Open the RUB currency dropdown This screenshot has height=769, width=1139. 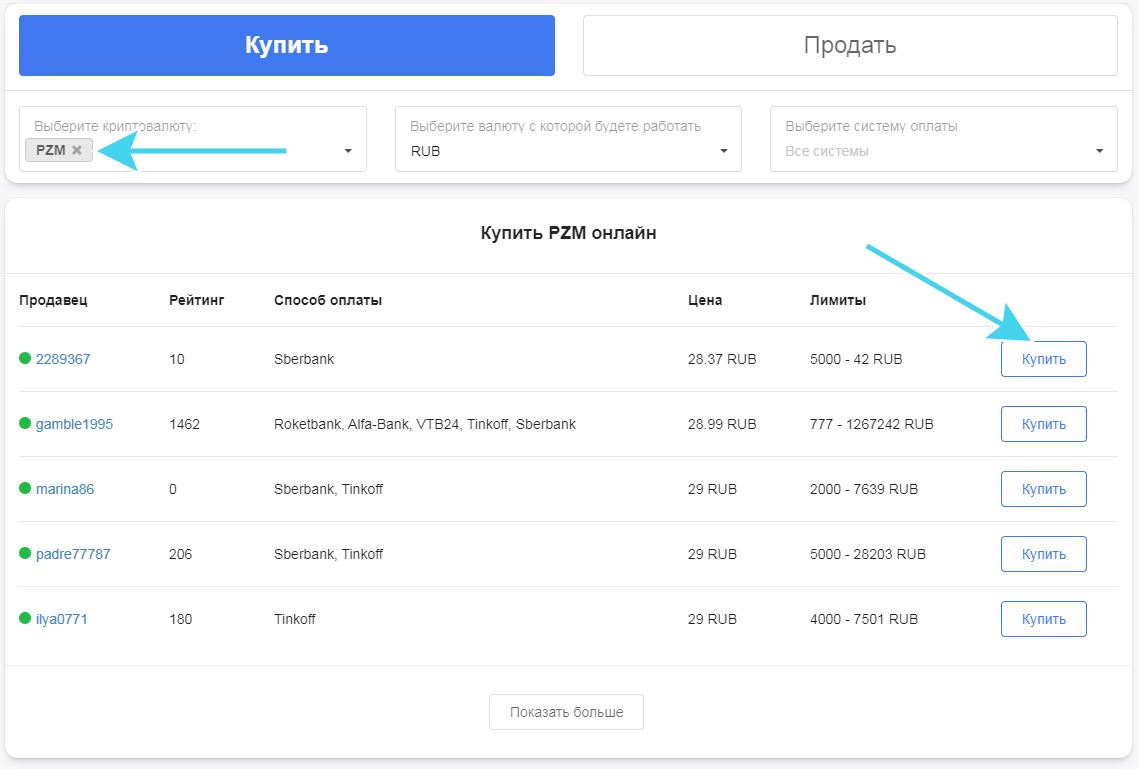pyautogui.click(x=568, y=139)
